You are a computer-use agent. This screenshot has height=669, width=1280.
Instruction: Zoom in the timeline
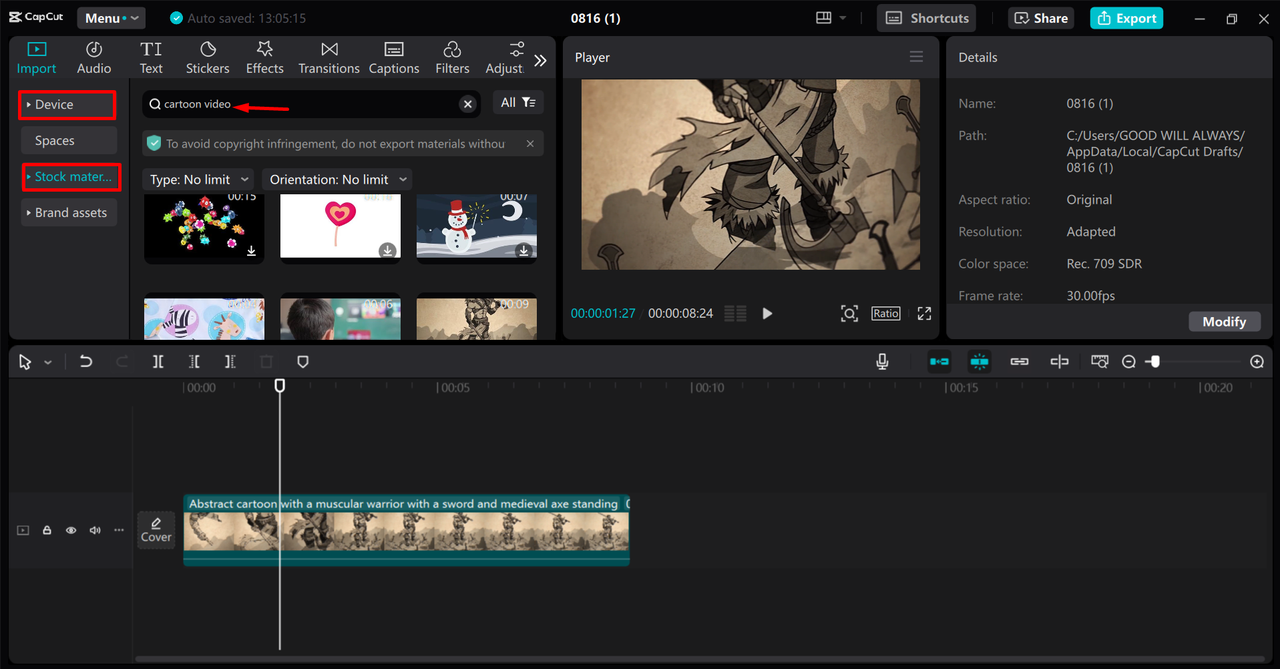click(1257, 362)
